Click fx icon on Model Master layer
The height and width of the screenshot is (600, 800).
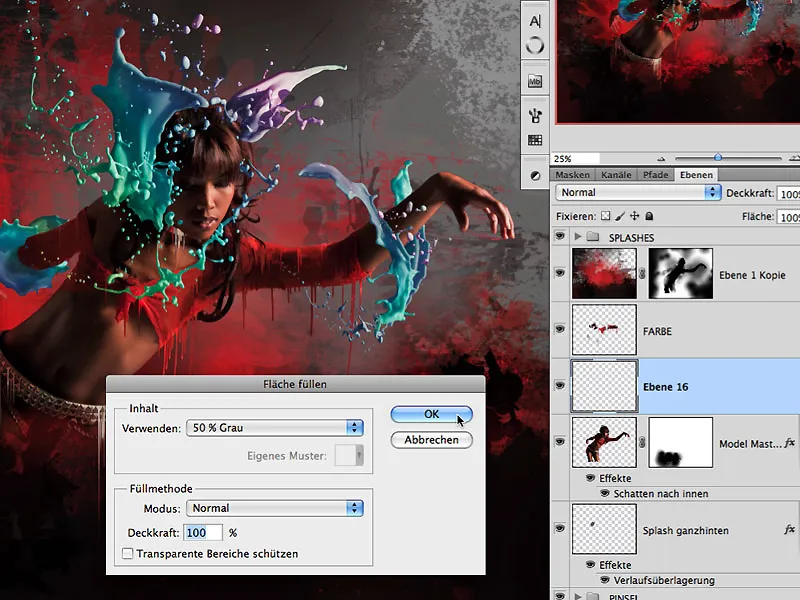(789, 443)
